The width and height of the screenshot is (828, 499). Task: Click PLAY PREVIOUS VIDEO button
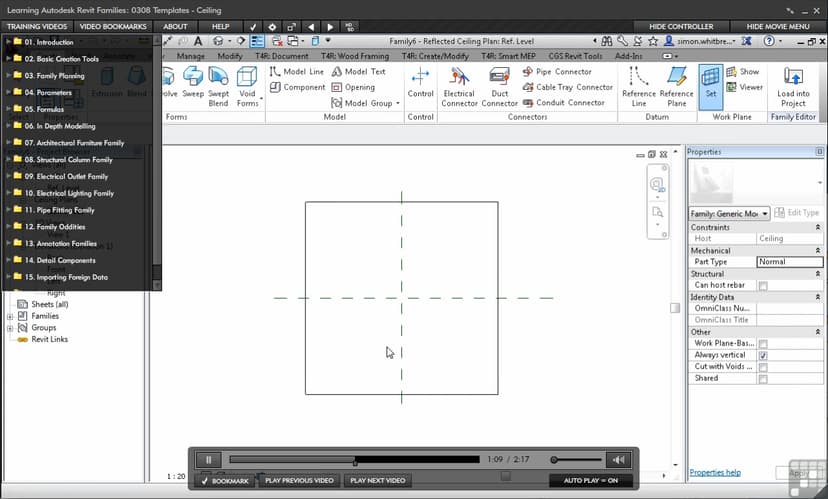coord(299,481)
